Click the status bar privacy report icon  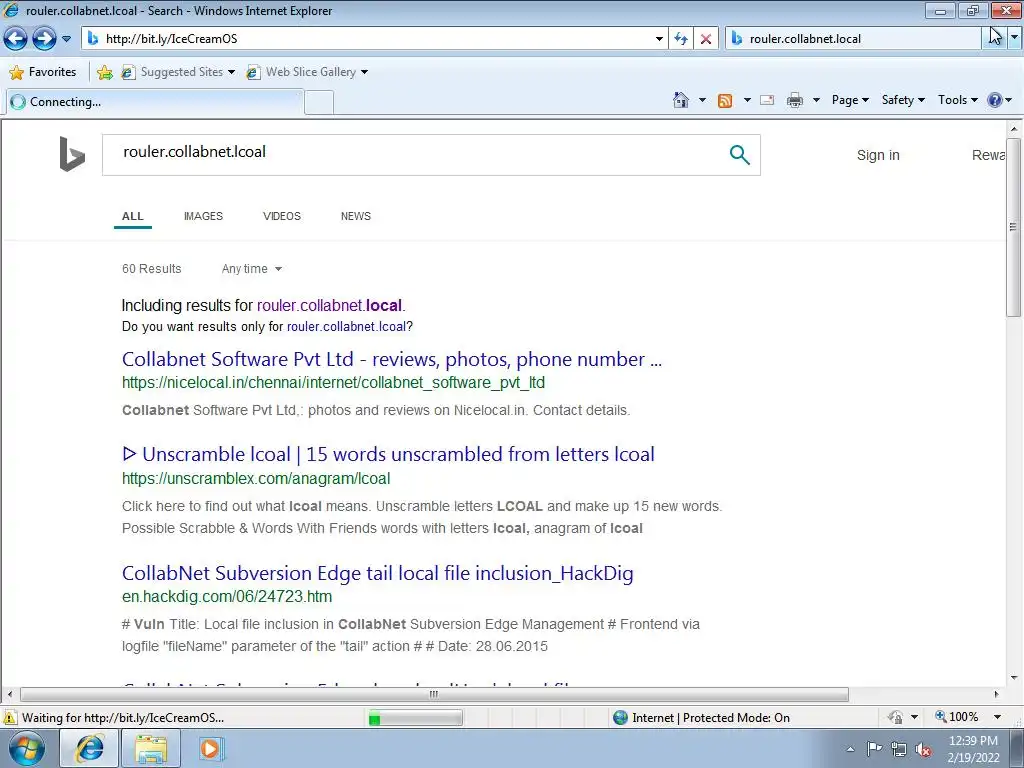pyautogui.click(x=895, y=718)
